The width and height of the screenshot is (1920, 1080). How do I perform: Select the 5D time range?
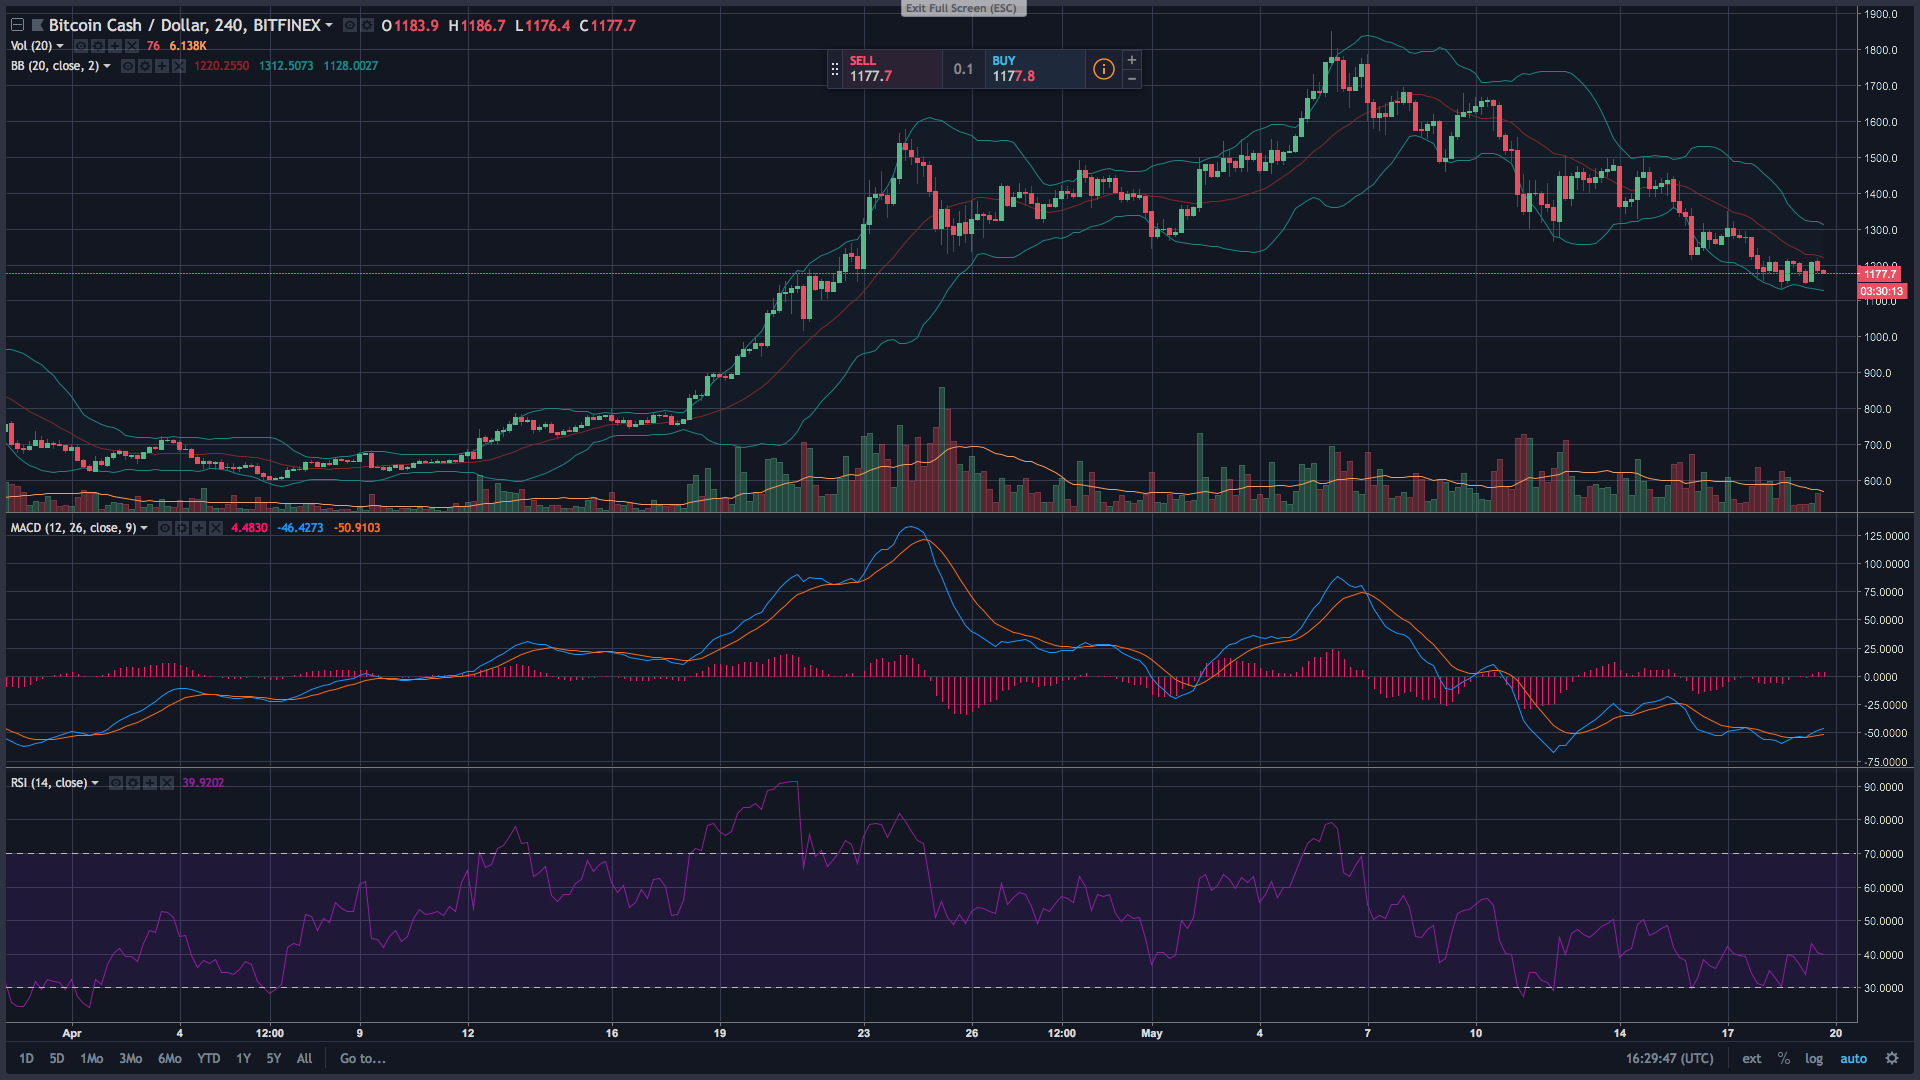[x=57, y=1058]
